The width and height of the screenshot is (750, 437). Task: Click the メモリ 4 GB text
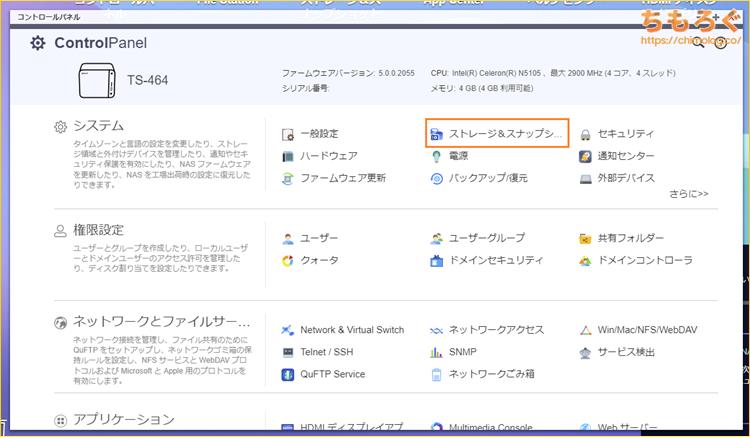click(482, 88)
